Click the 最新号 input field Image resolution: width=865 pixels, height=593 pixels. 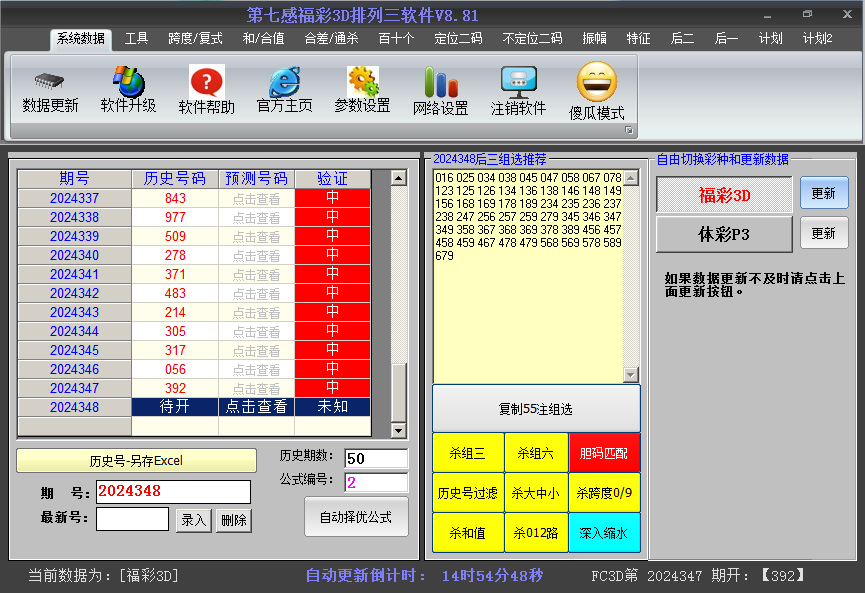132,519
